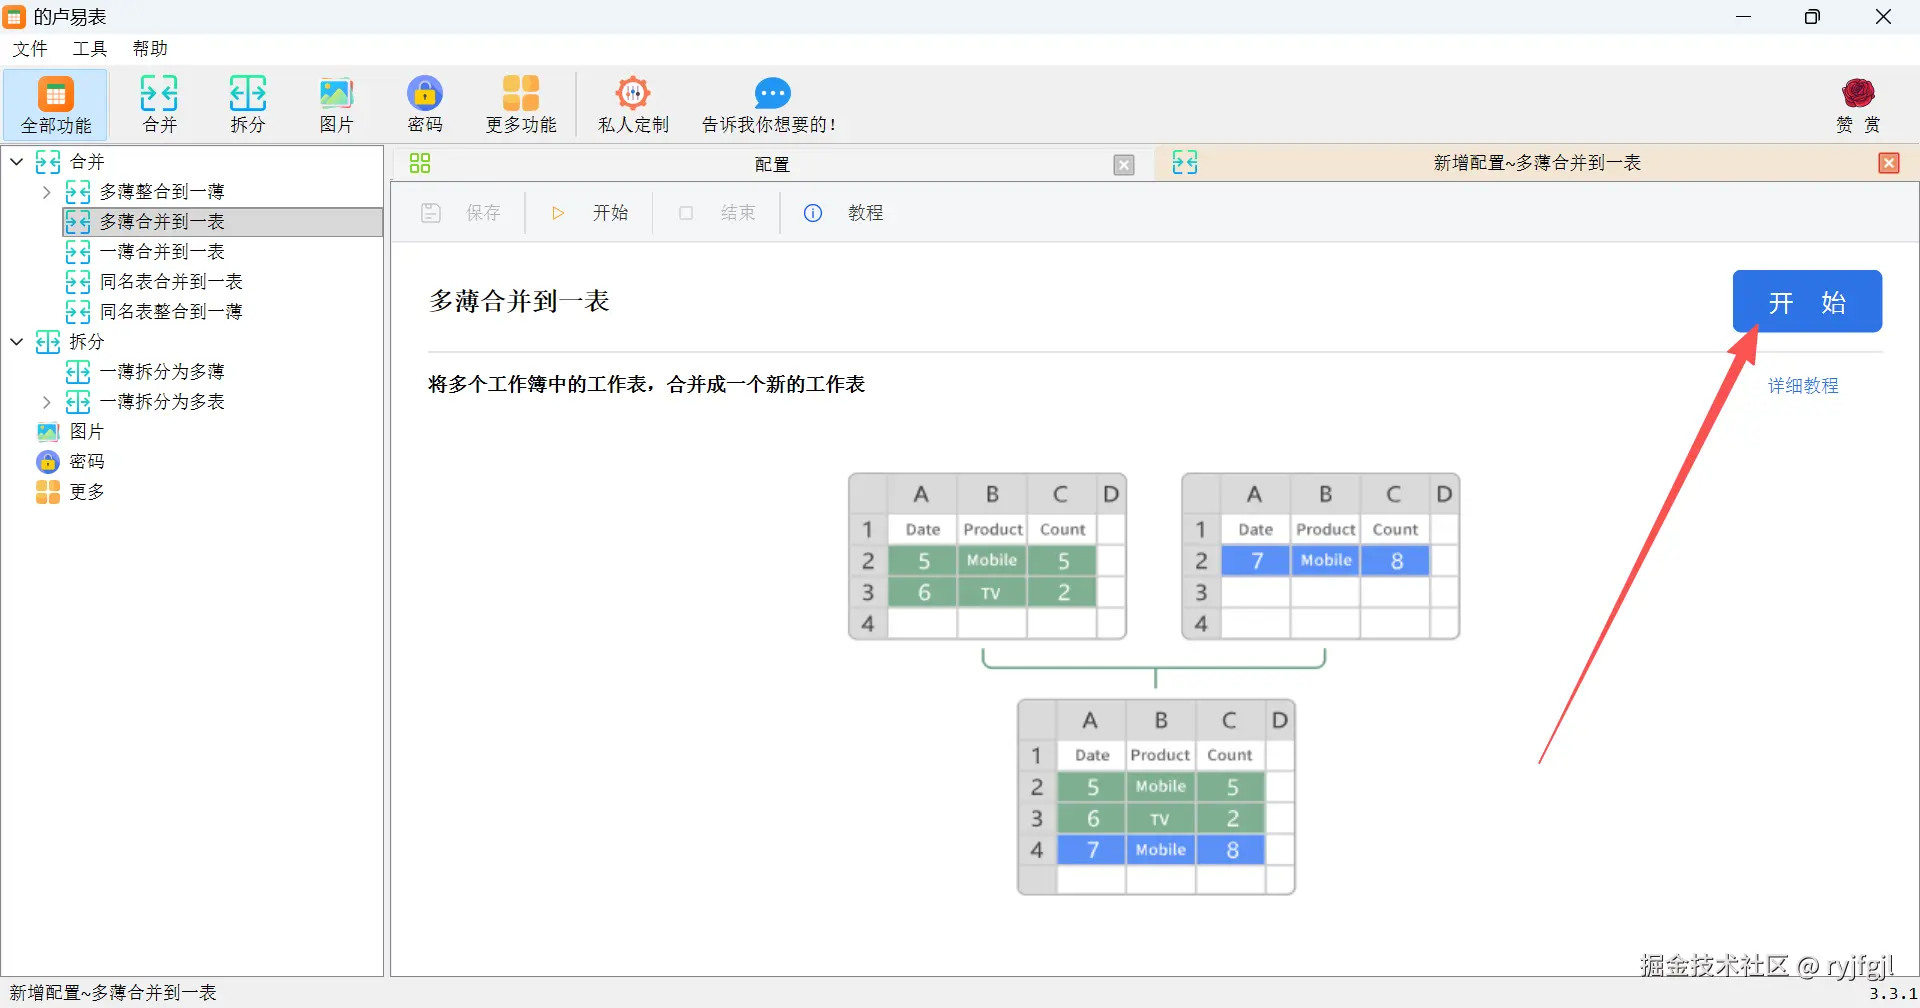1920x1008 pixels.
Task: Open the 更多功能 more functions icon
Action: (x=521, y=104)
